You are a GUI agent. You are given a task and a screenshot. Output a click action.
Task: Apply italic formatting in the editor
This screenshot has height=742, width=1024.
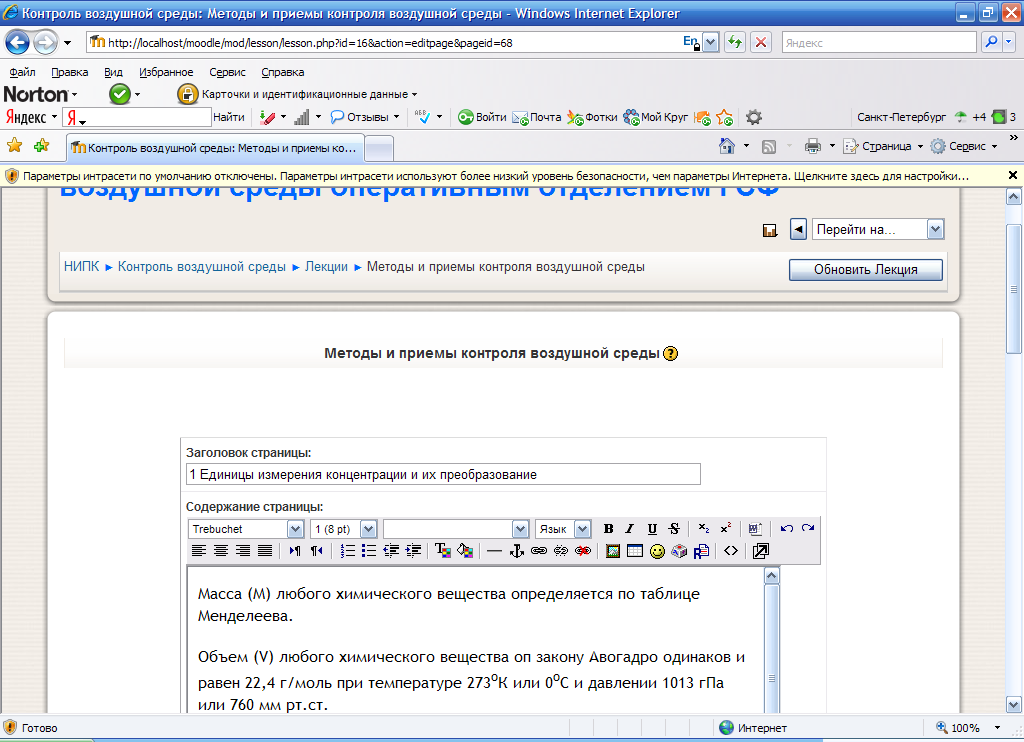630,529
